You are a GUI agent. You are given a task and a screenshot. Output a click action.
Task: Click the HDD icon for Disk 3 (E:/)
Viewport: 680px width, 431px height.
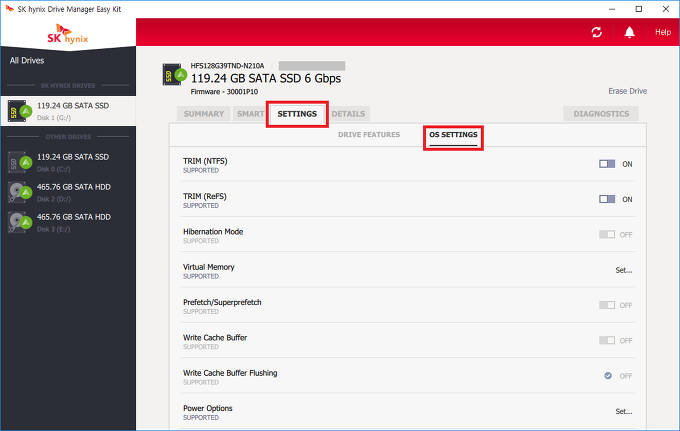click(20, 222)
